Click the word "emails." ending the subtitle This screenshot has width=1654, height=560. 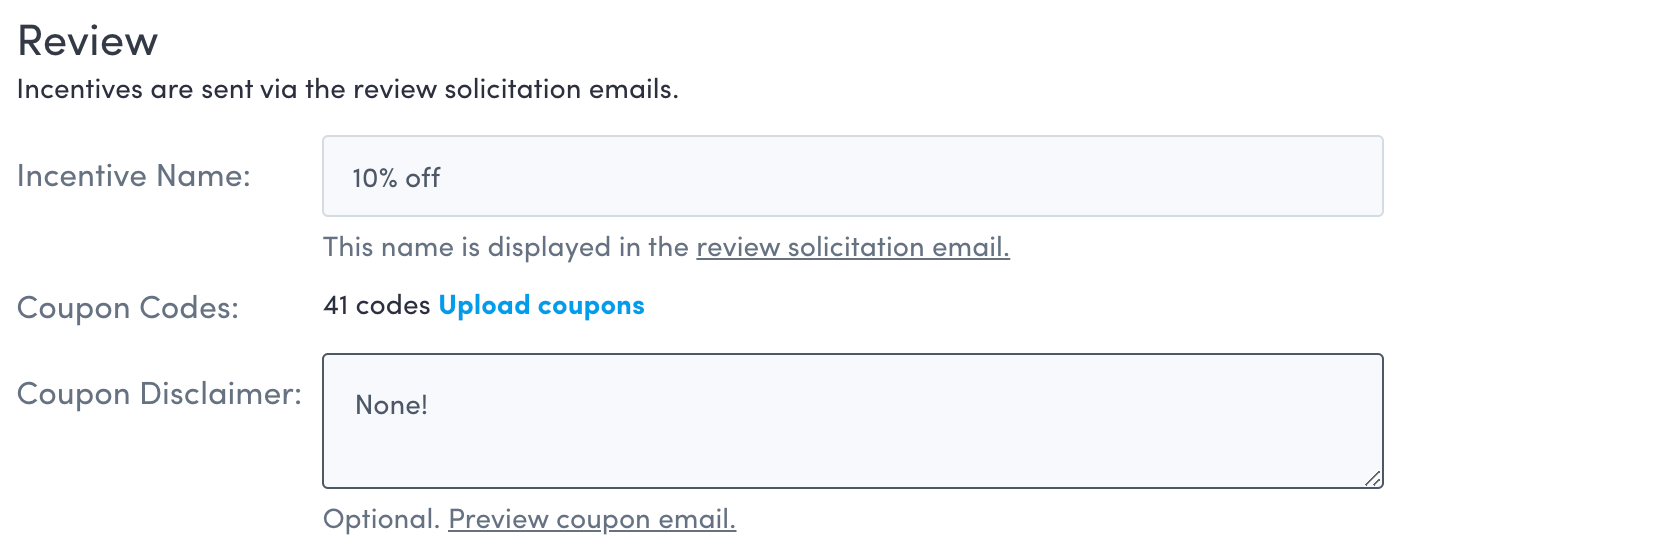pyautogui.click(x=634, y=90)
